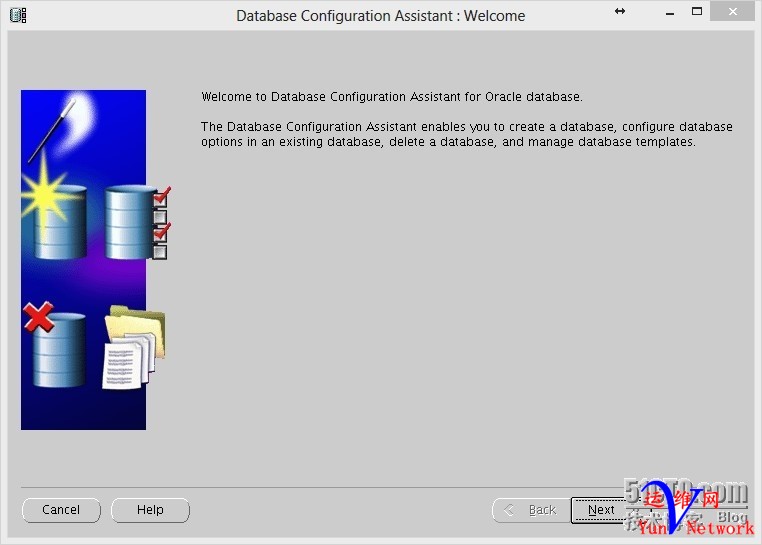Click the Back button
The image size is (762, 545).
[531, 510]
